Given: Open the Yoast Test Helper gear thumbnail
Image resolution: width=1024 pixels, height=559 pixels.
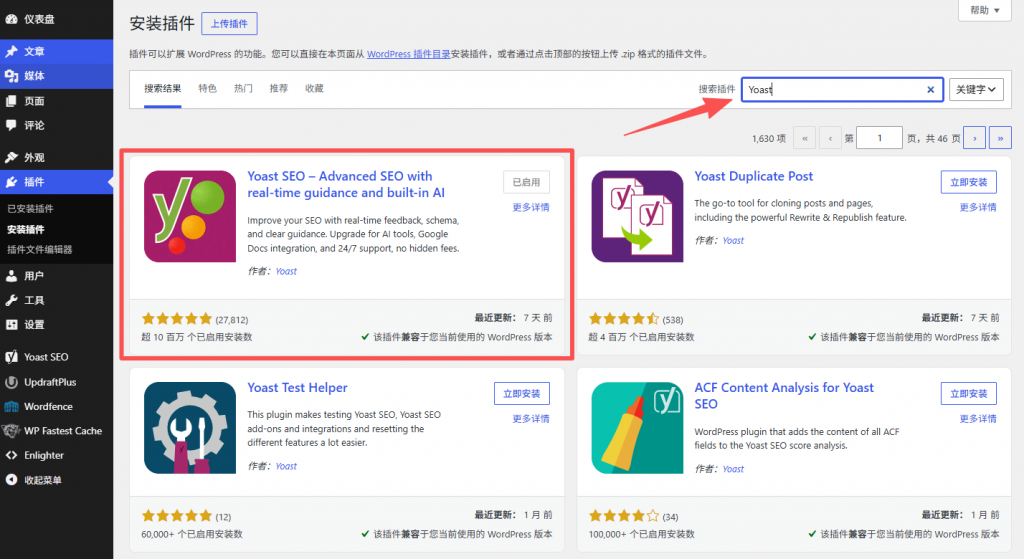Looking at the screenshot, I should [190, 428].
